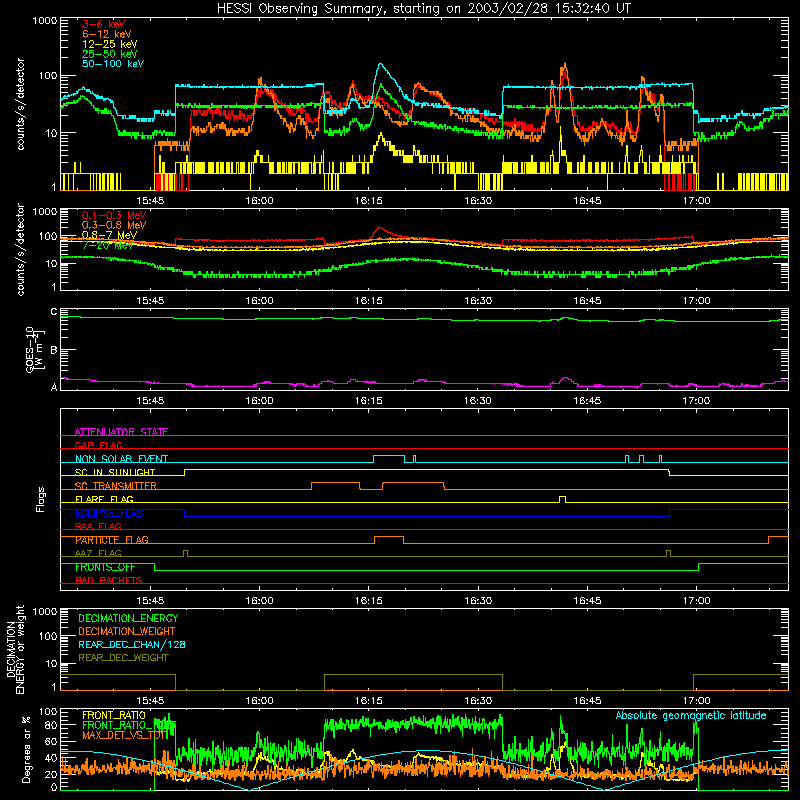Click the green '7-20 MeV' legend label
Viewport: 800px width, 800px height.
(x=107, y=245)
